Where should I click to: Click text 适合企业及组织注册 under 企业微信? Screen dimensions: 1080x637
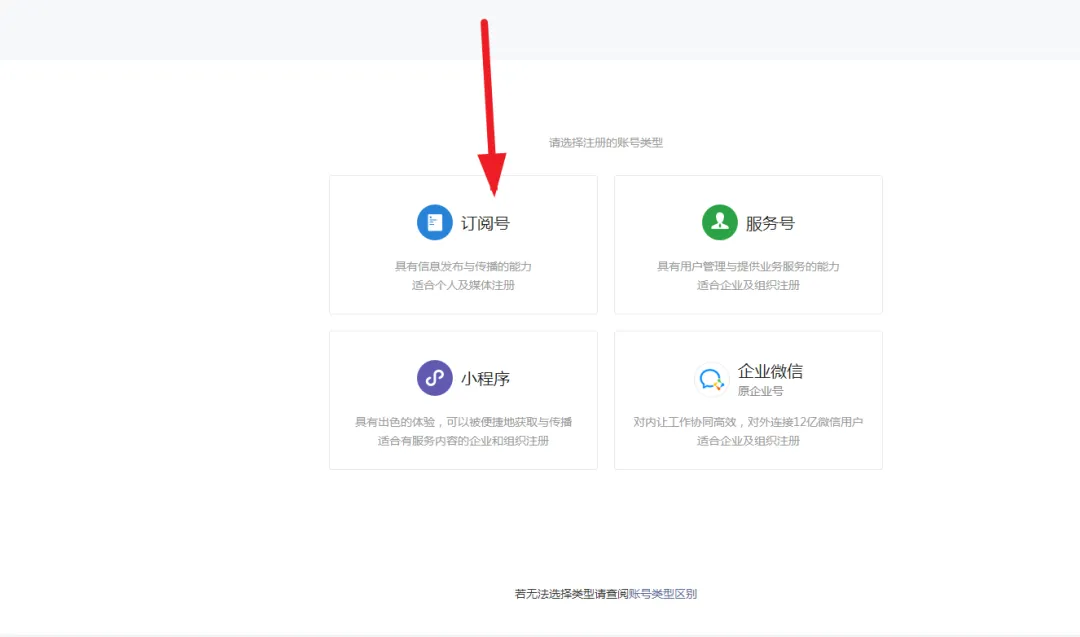click(748, 441)
